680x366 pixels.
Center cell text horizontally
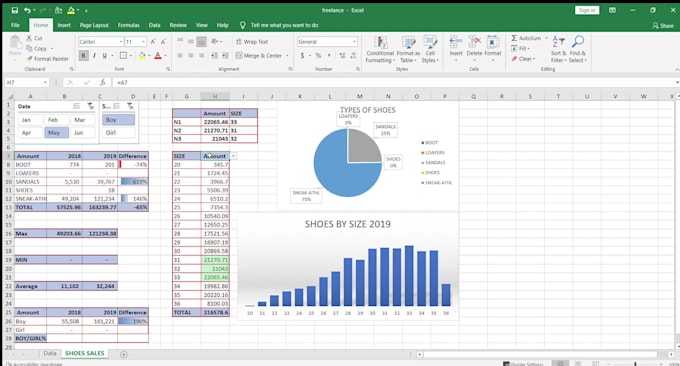tap(191, 56)
